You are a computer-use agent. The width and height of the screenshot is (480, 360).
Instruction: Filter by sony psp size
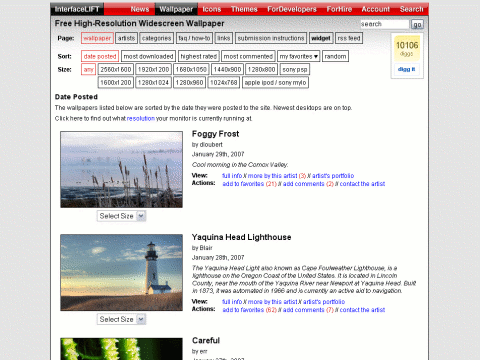pos(295,69)
